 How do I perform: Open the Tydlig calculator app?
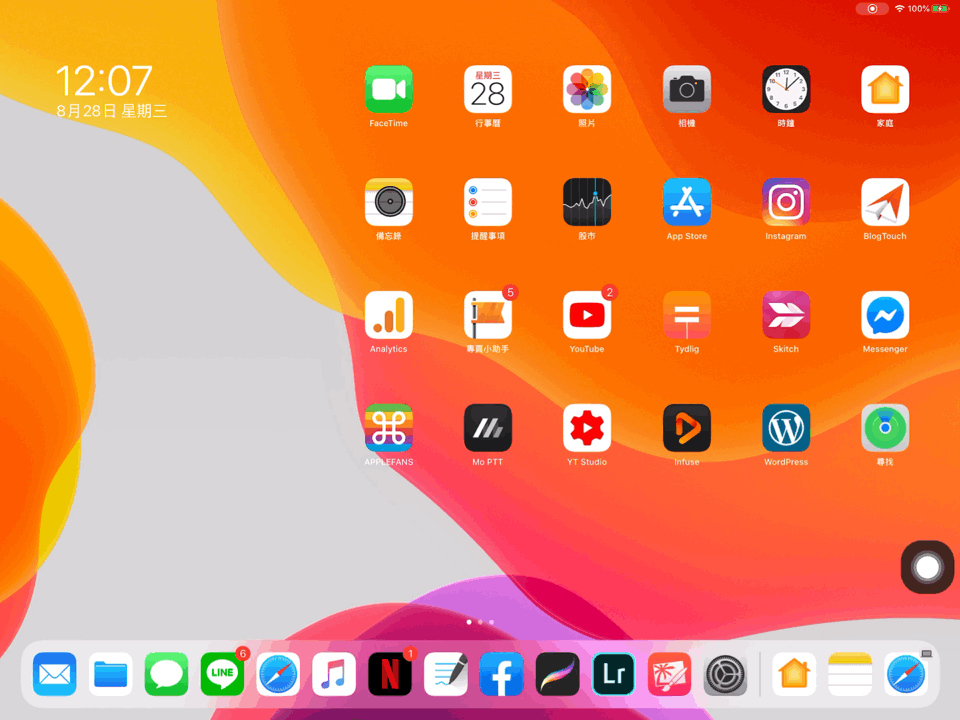pyautogui.click(x=686, y=315)
